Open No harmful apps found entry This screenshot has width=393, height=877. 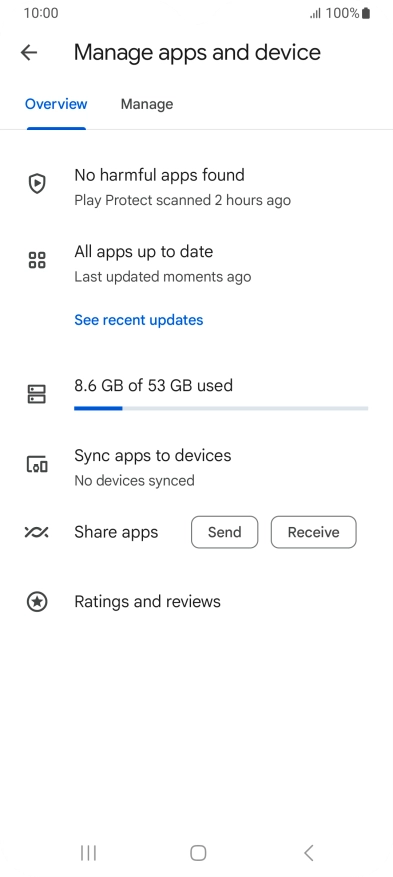pyautogui.click(x=196, y=187)
